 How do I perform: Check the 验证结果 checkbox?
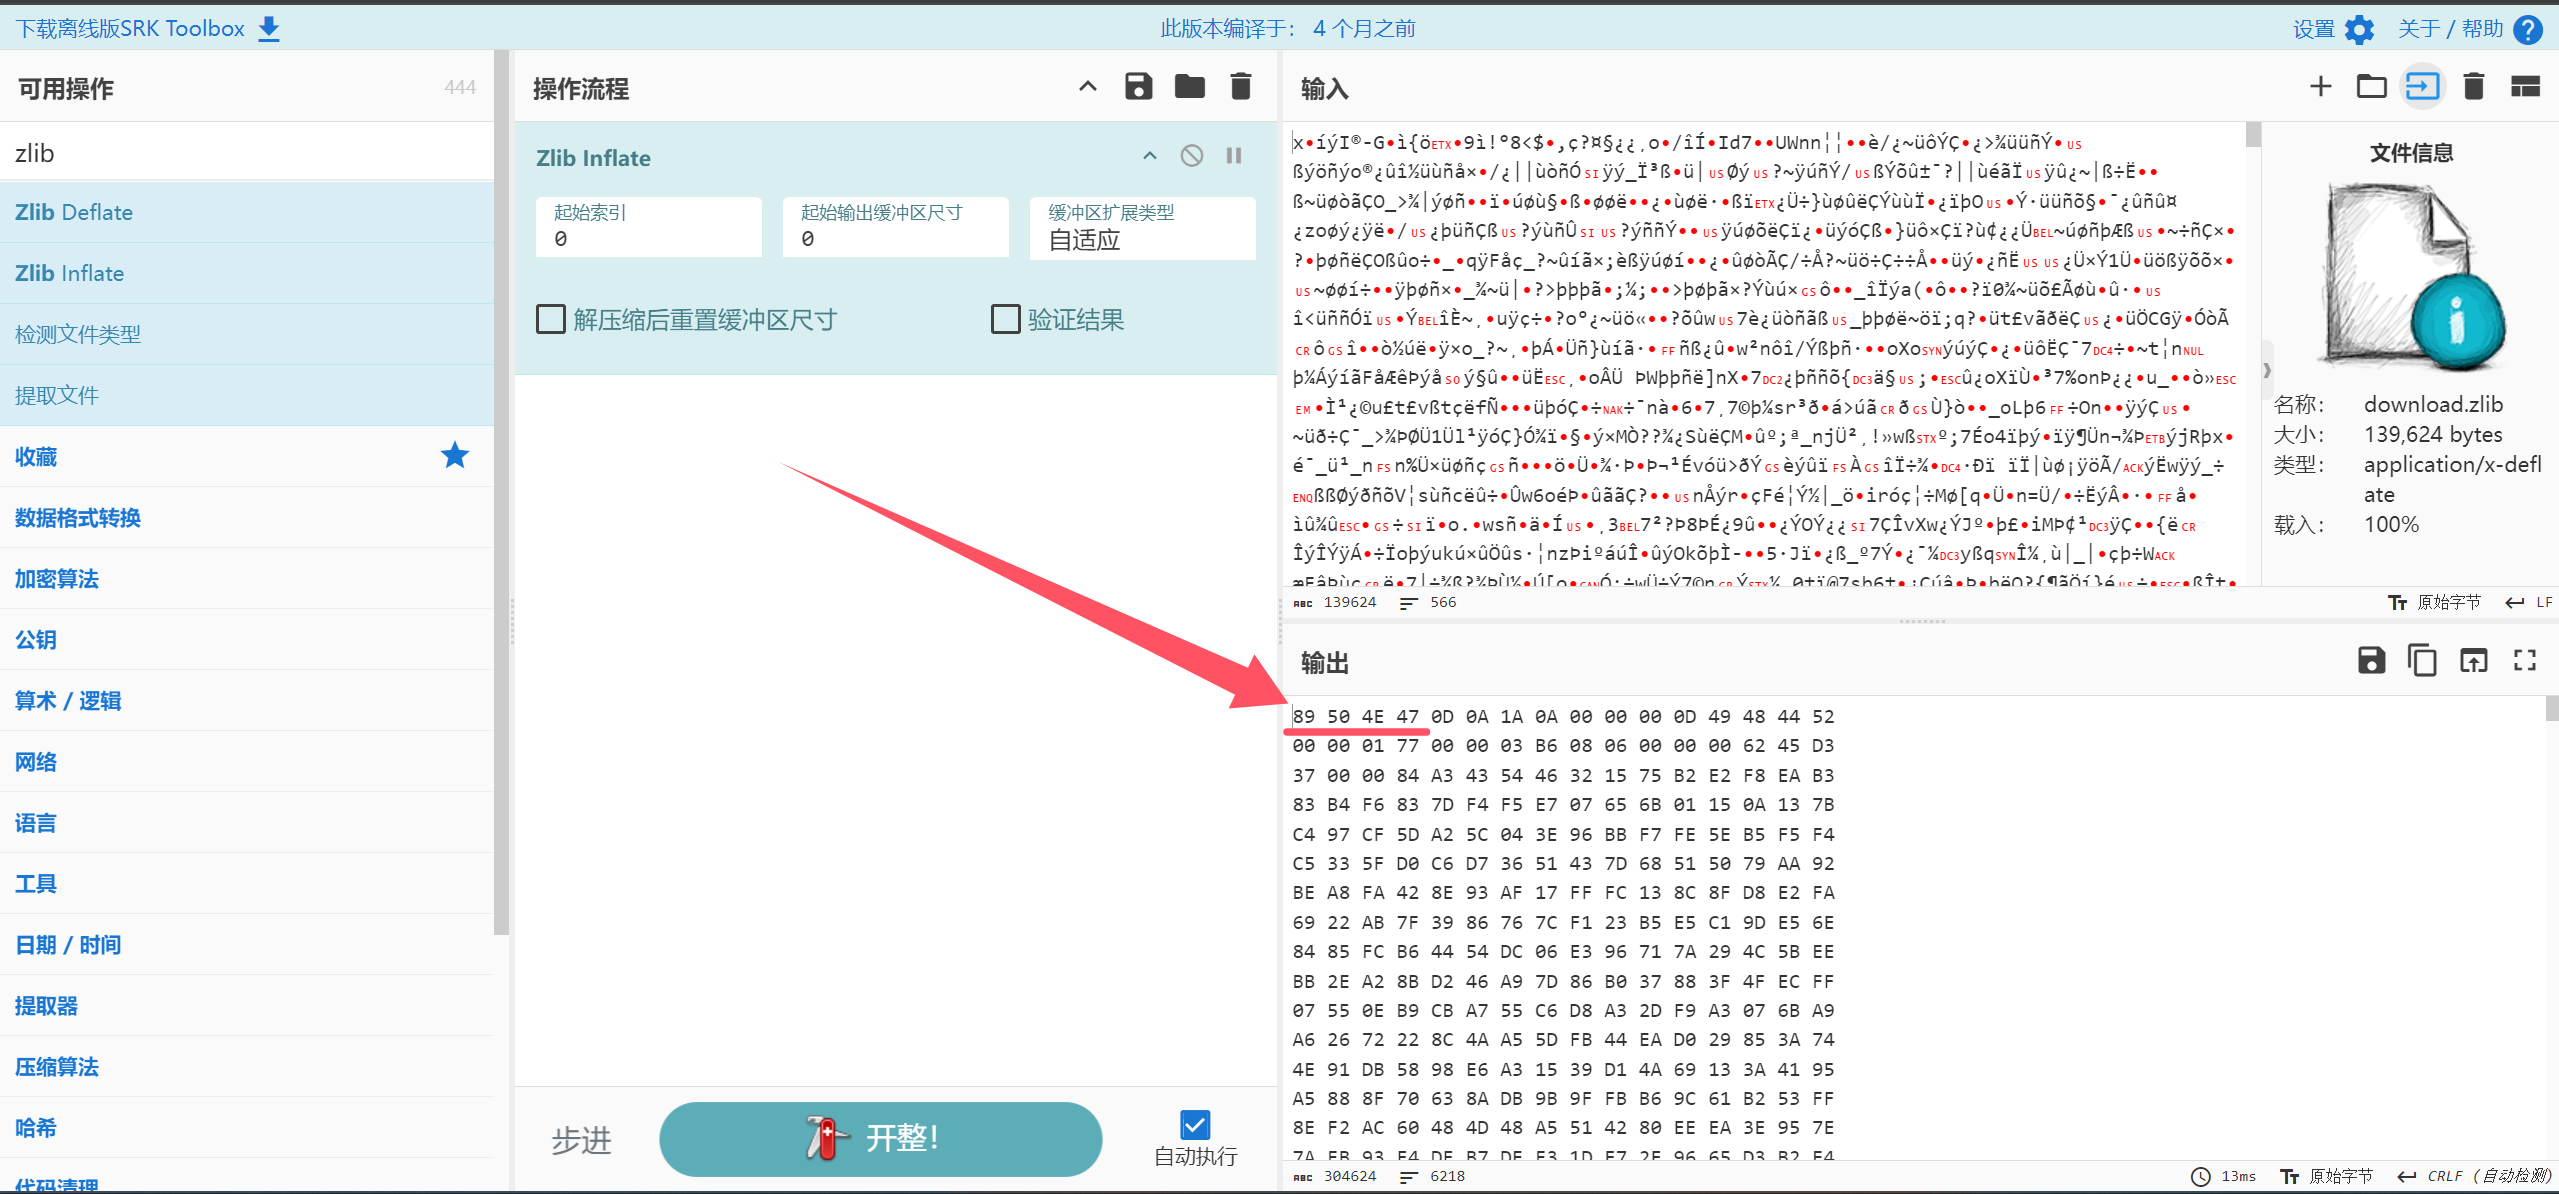(x=1005, y=320)
